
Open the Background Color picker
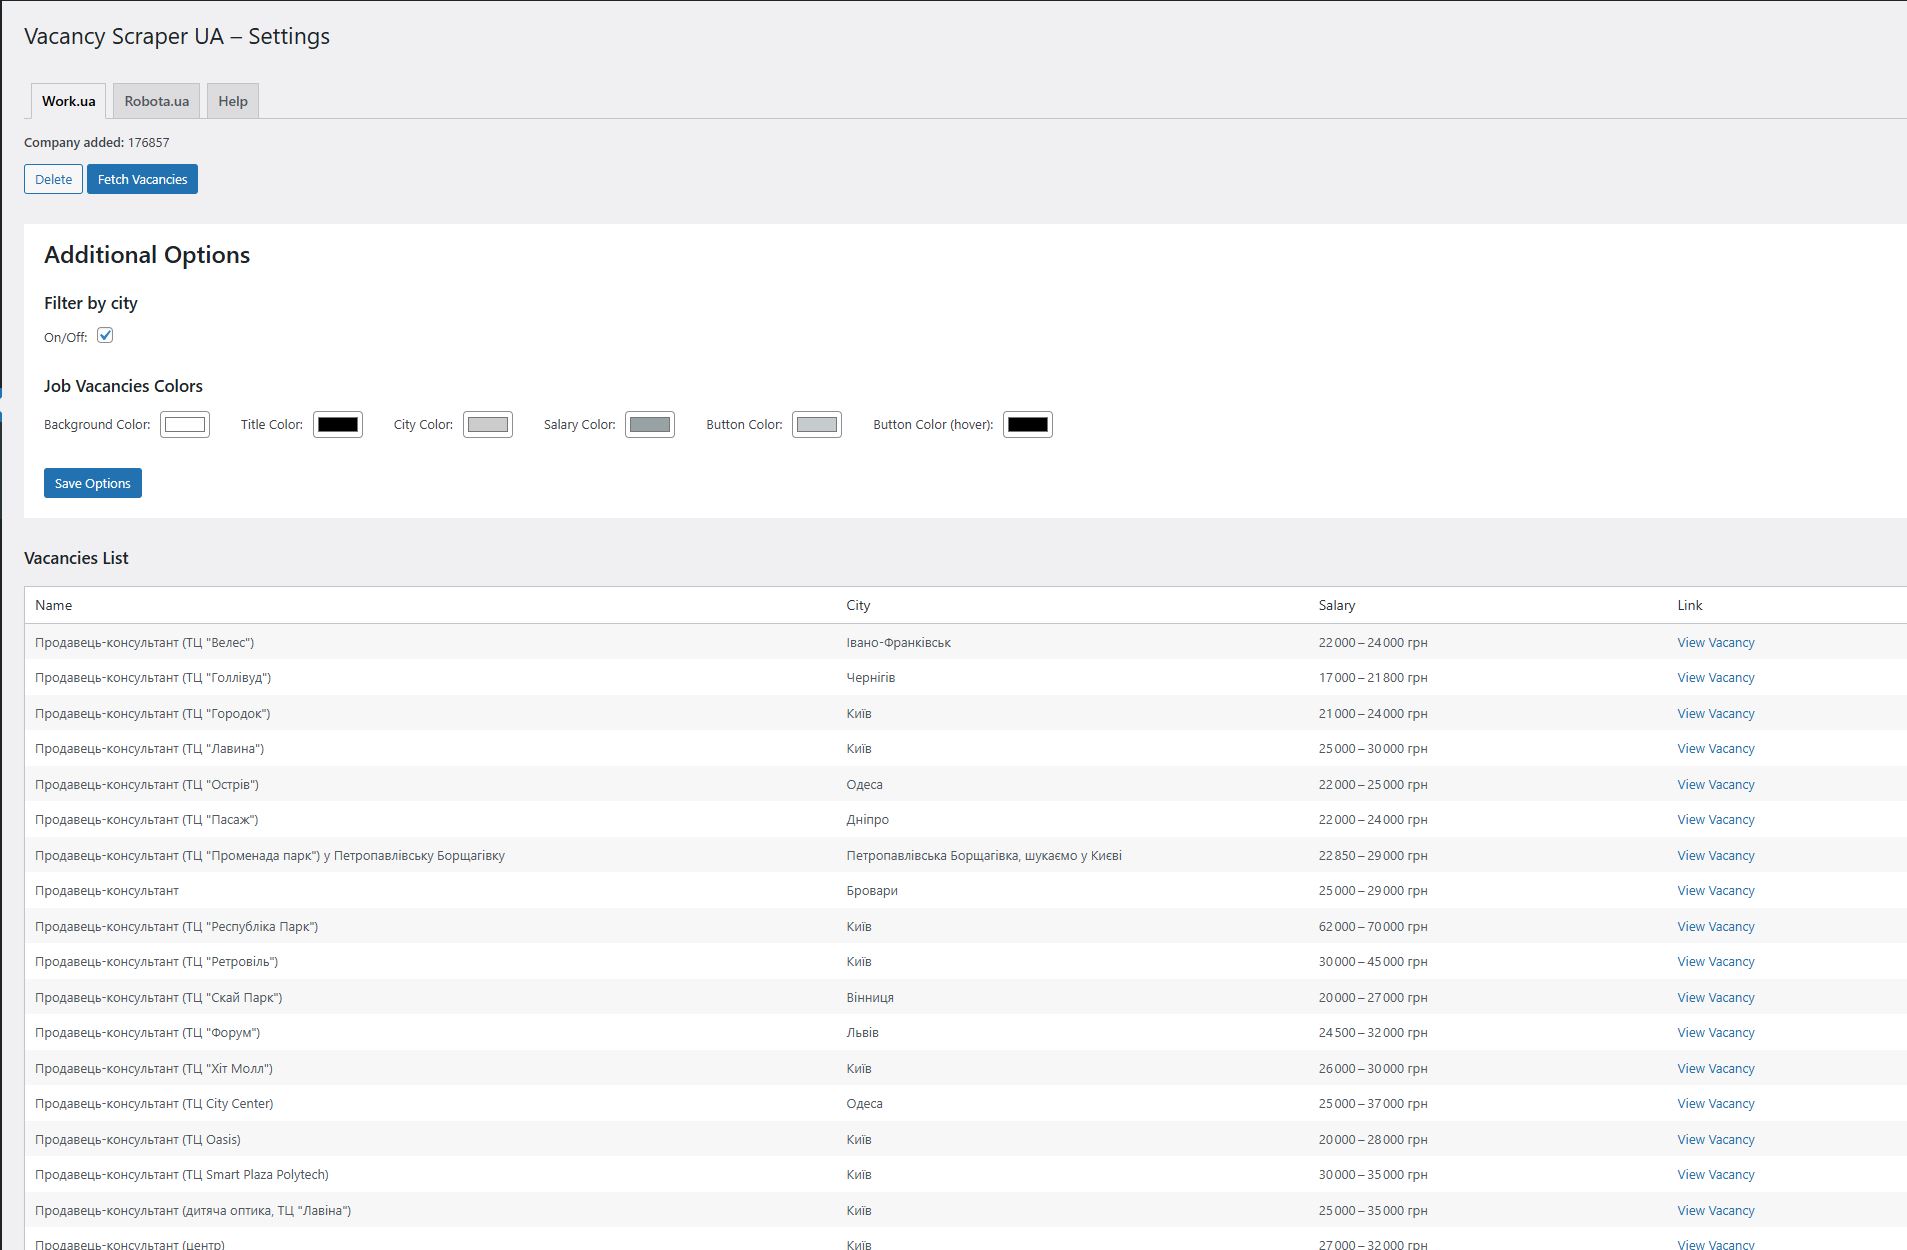pos(185,425)
